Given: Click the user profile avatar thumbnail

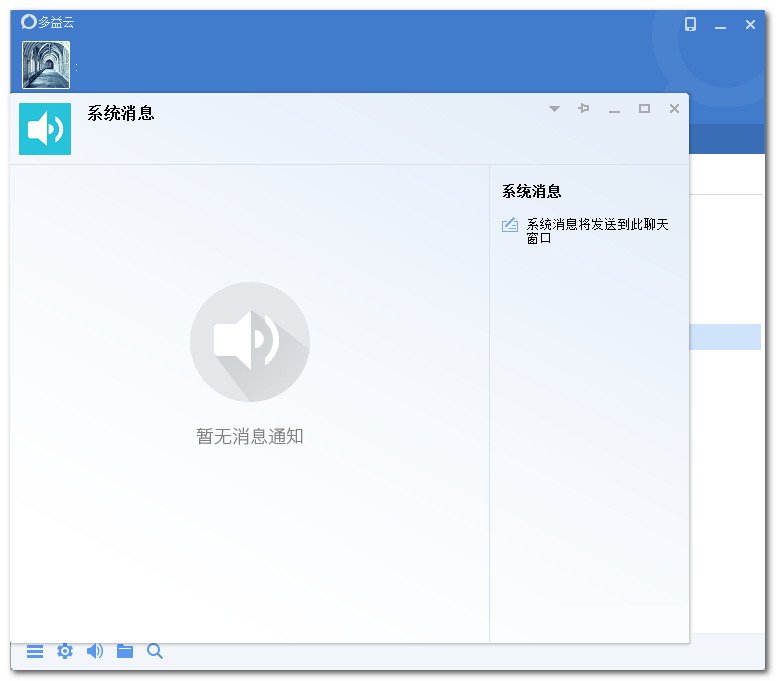Looking at the screenshot, I should [x=46, y=65].
